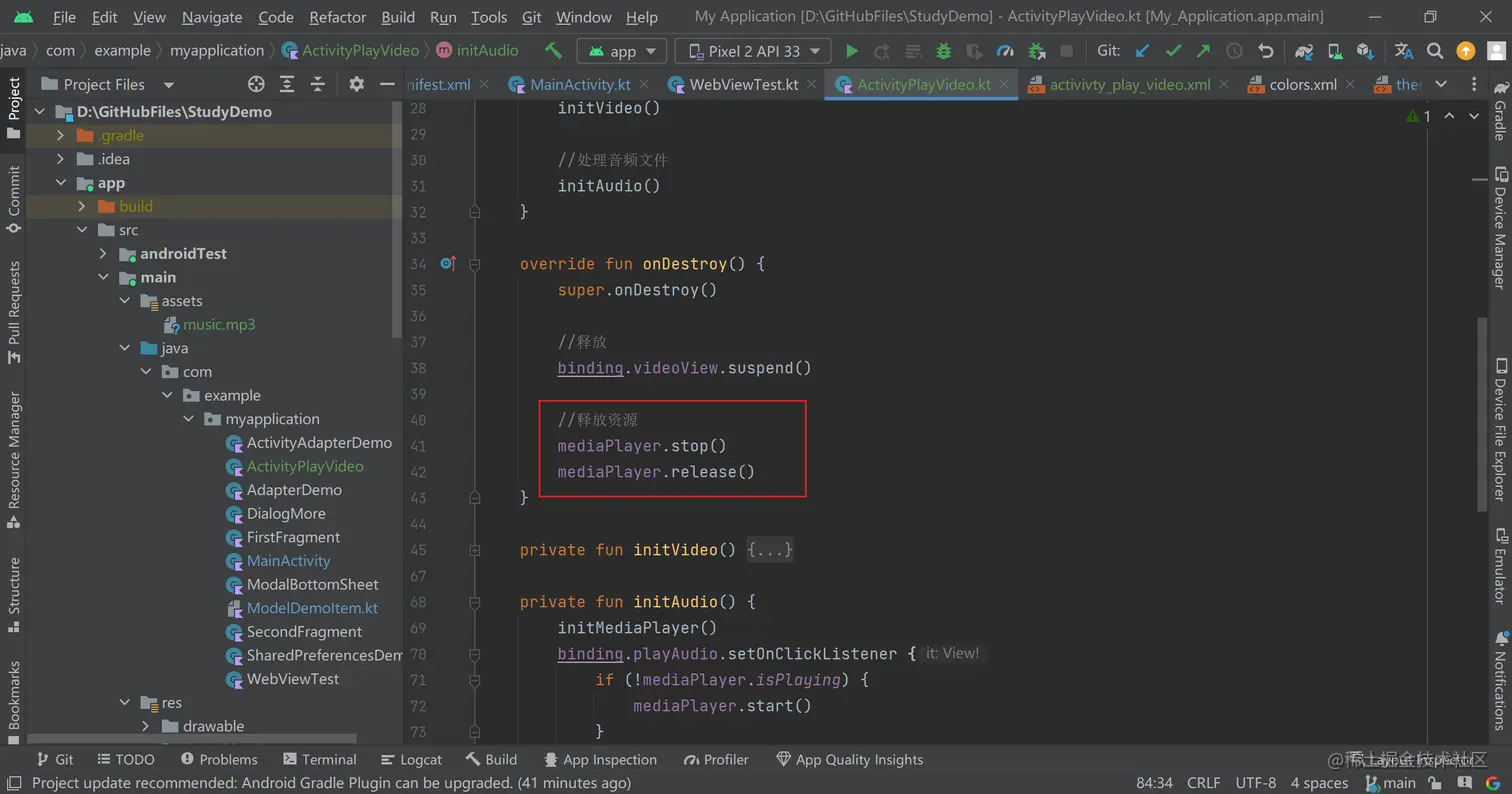Unfold the collapsed initVideo body {...}

point(770,550)
